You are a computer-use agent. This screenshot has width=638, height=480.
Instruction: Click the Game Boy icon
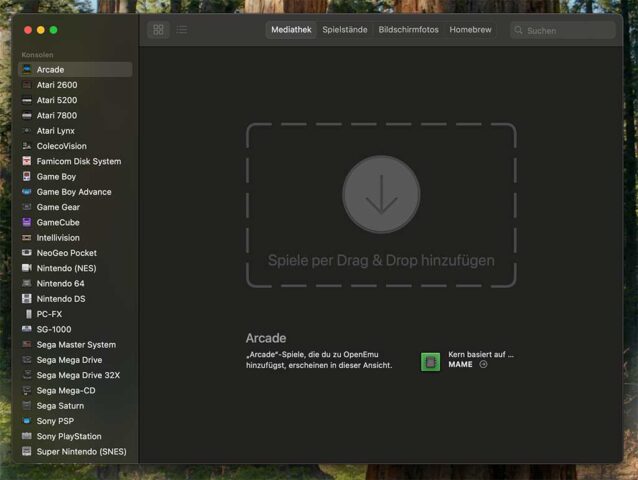[27, 177]
